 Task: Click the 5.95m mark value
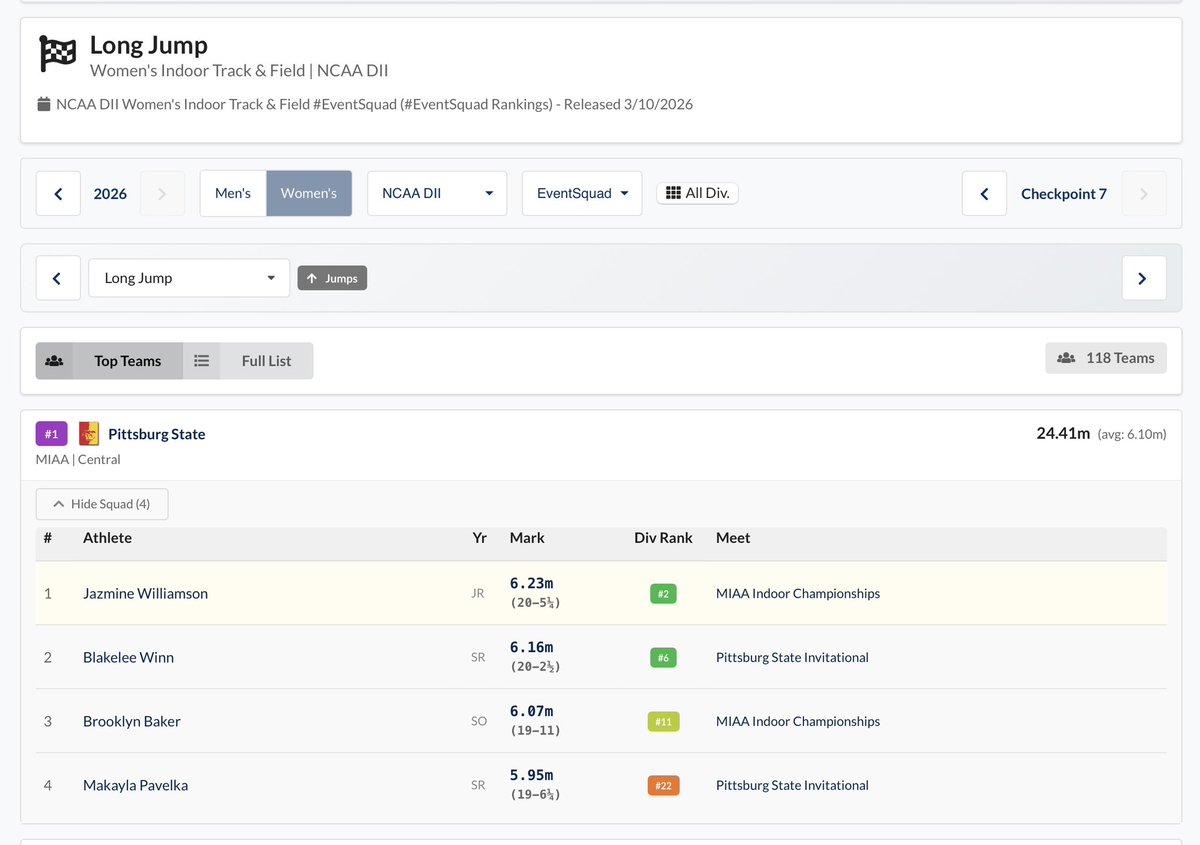531,775
